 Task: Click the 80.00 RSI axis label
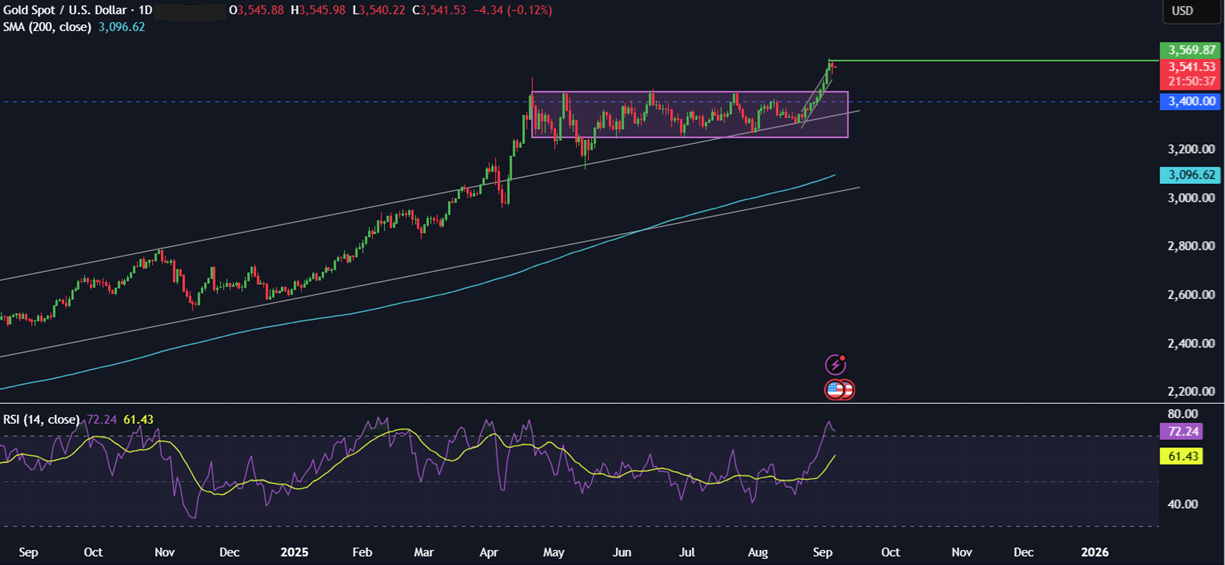(1182, 413)
